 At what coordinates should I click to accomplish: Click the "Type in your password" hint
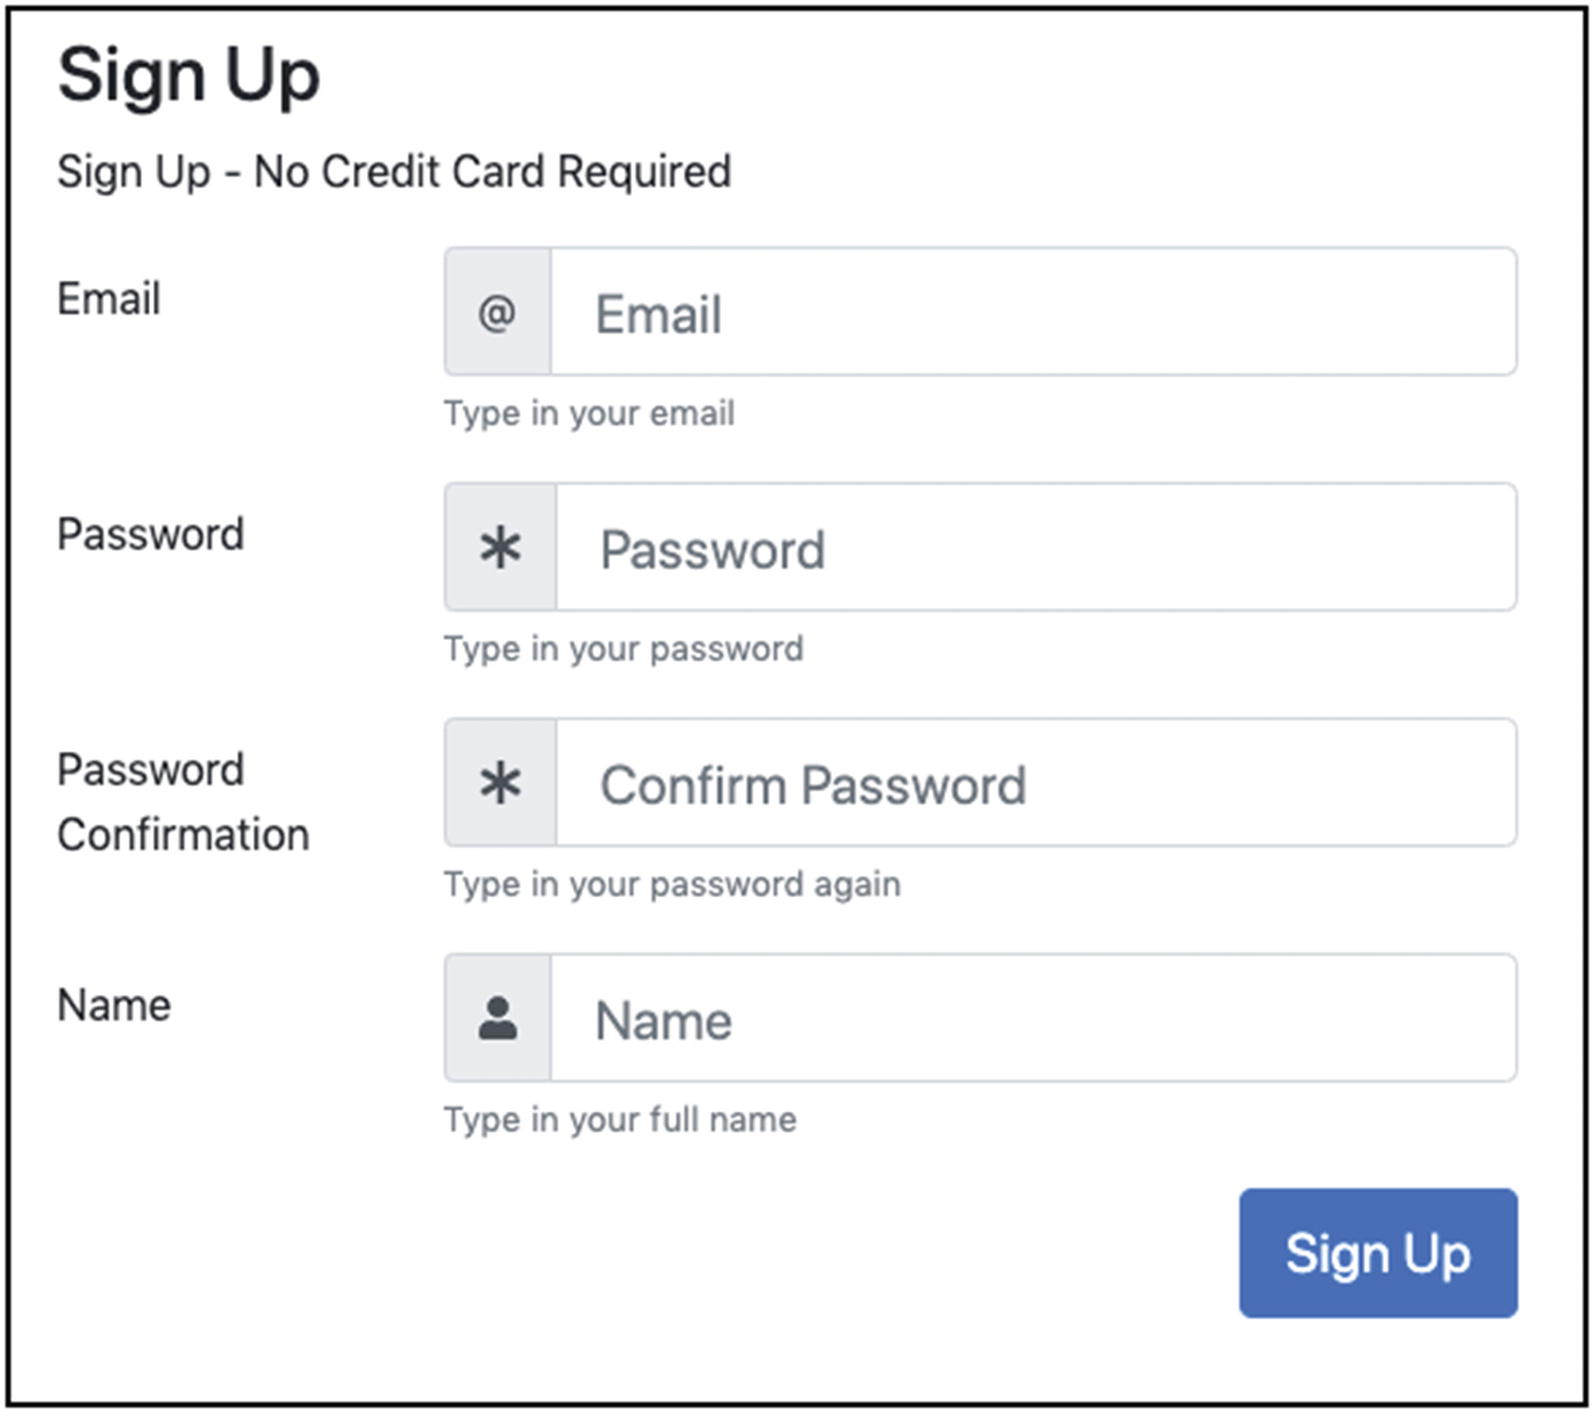point(623,649)
